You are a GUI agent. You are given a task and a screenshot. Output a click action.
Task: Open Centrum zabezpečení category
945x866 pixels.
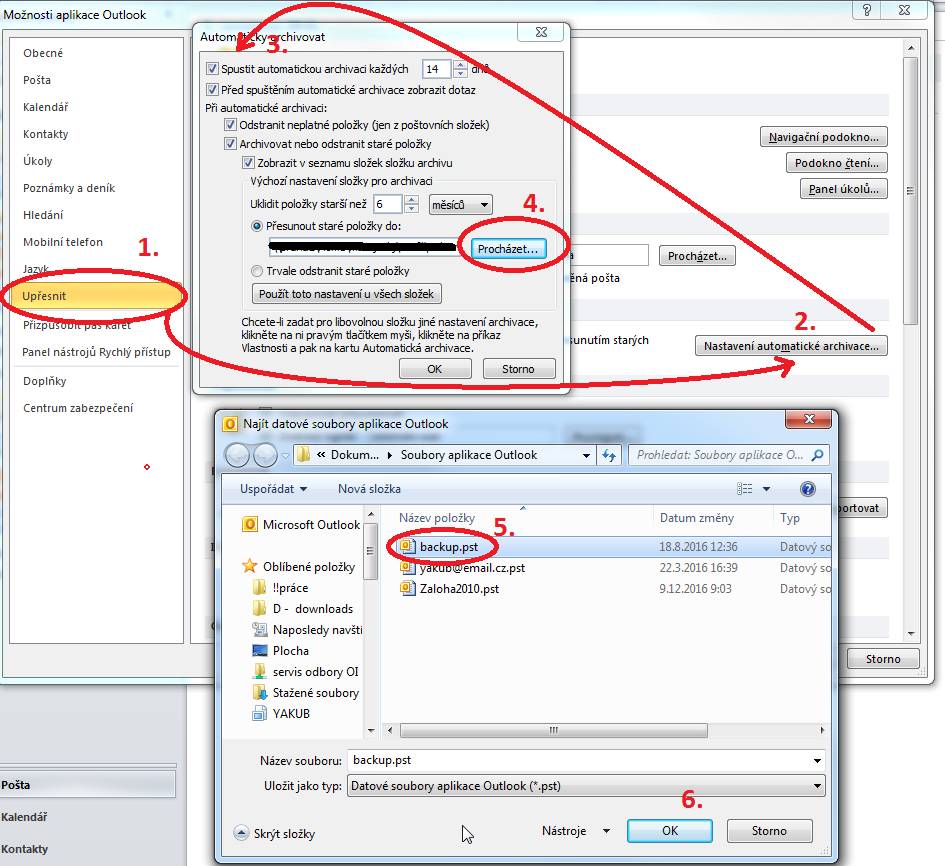78,408
